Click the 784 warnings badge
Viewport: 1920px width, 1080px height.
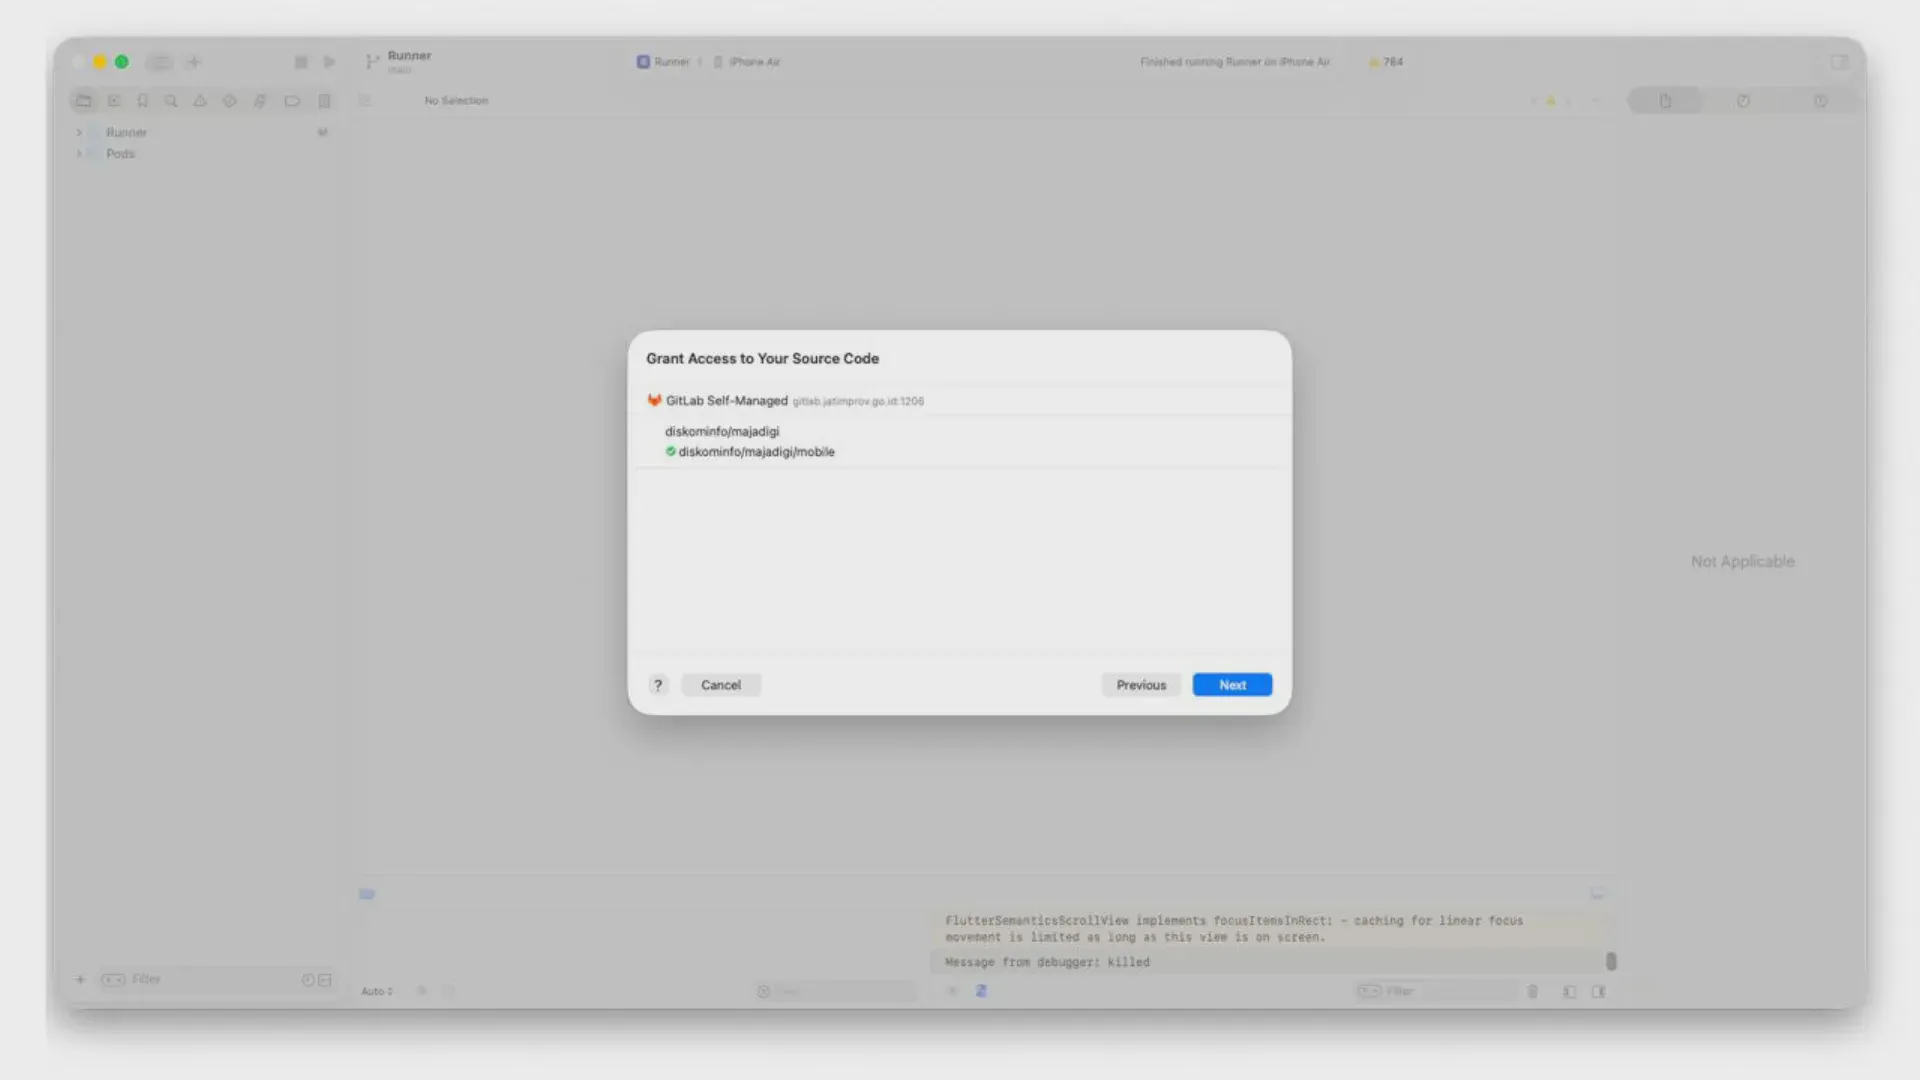tap(1385, 61)
